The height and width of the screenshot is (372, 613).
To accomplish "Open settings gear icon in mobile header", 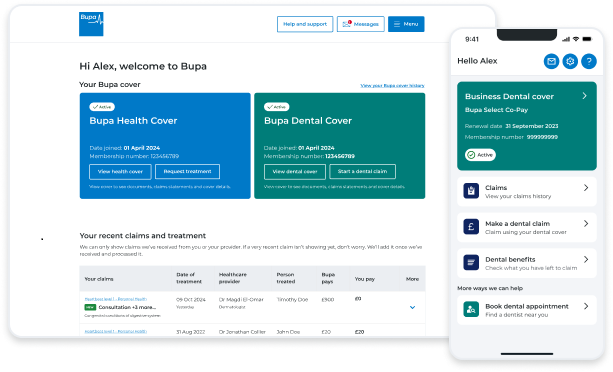I will click(570, 61).
